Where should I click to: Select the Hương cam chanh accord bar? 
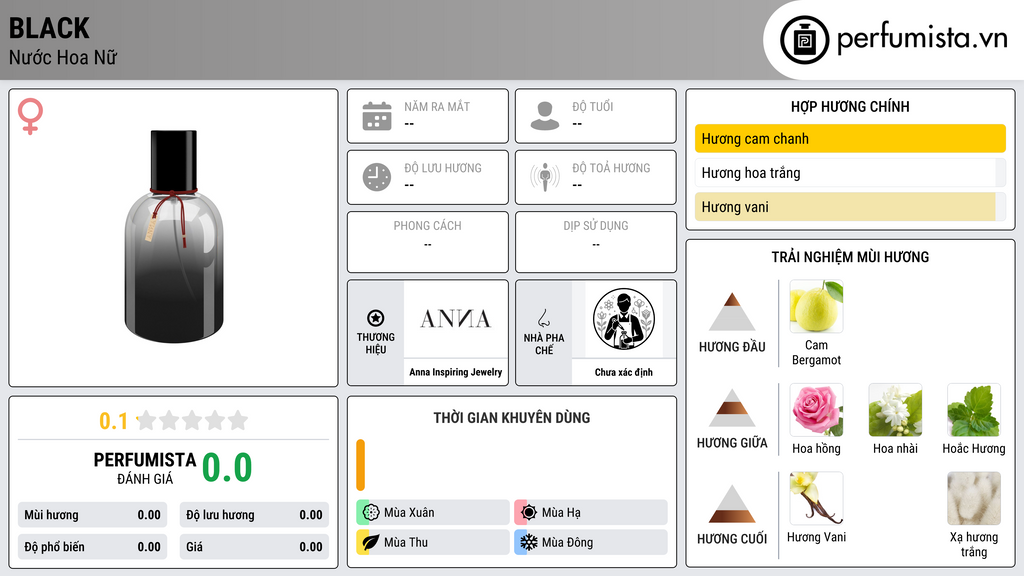pyautogui.click(x=850, y=138)
